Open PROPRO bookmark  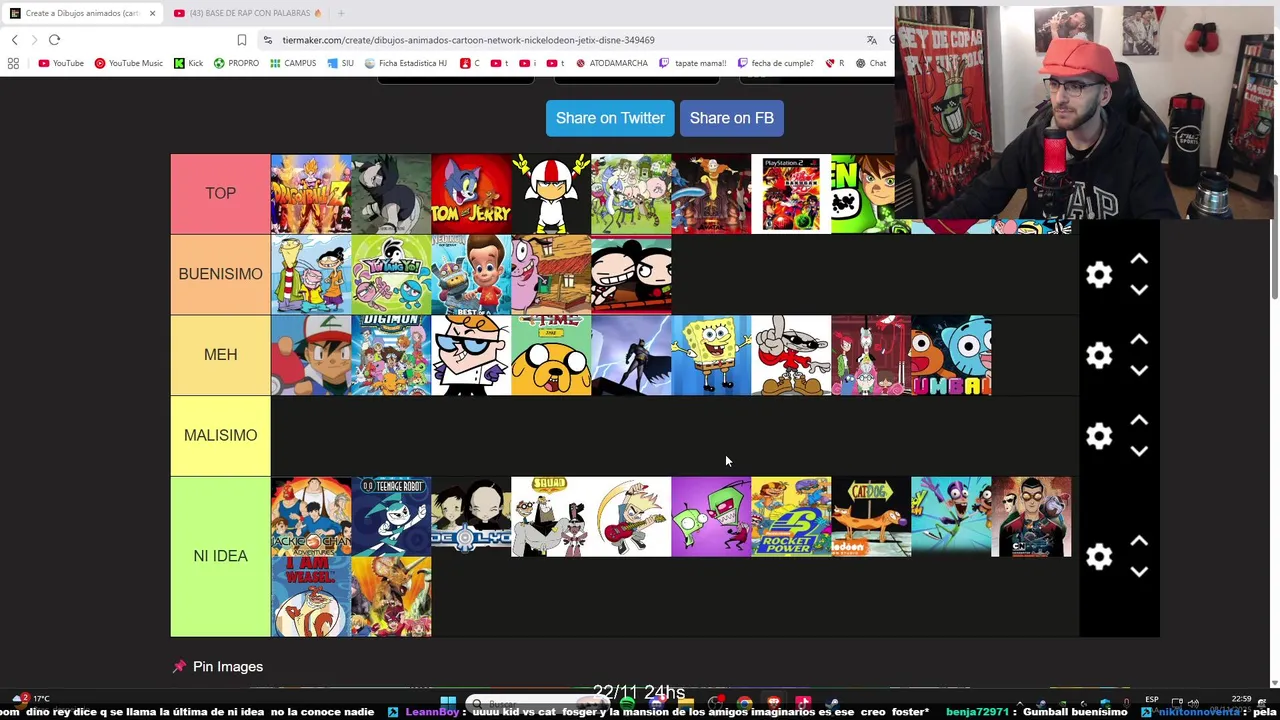[236, 63]
